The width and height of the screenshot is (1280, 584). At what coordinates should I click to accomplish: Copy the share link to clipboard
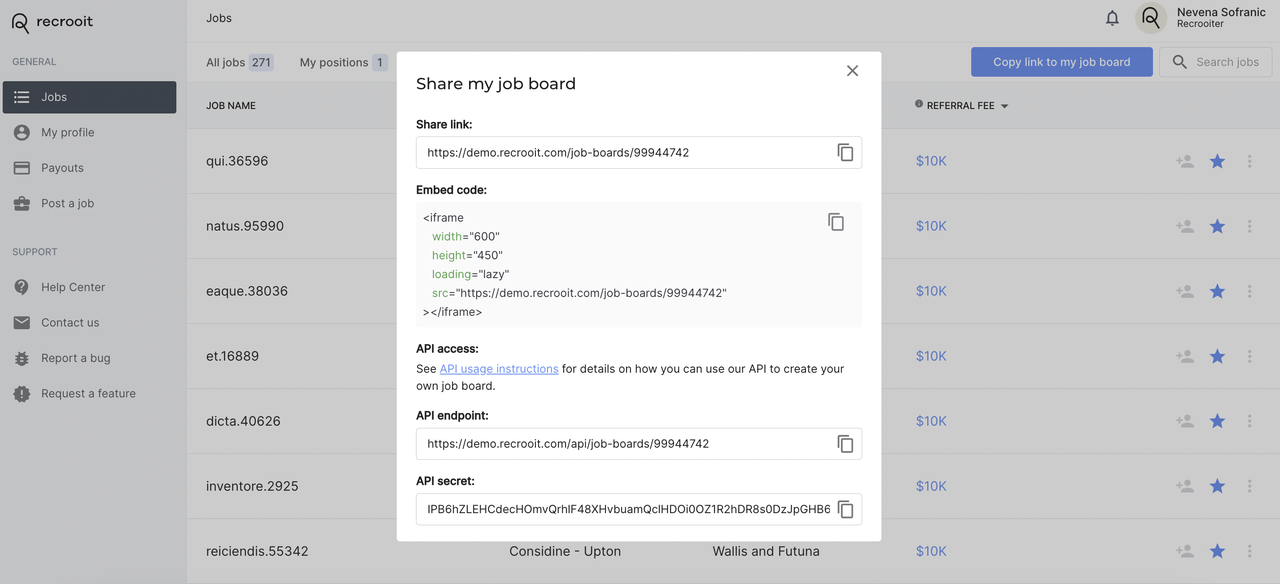click(845, 153)
